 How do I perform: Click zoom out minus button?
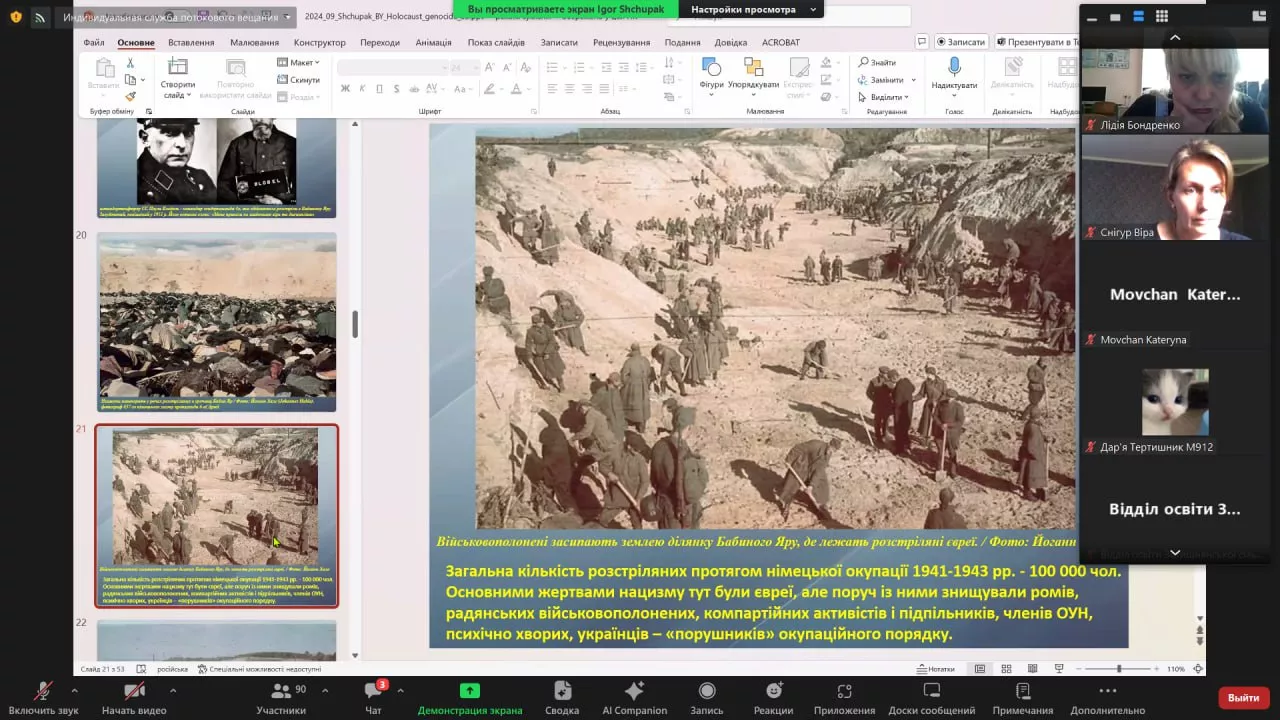point(1081,669)
